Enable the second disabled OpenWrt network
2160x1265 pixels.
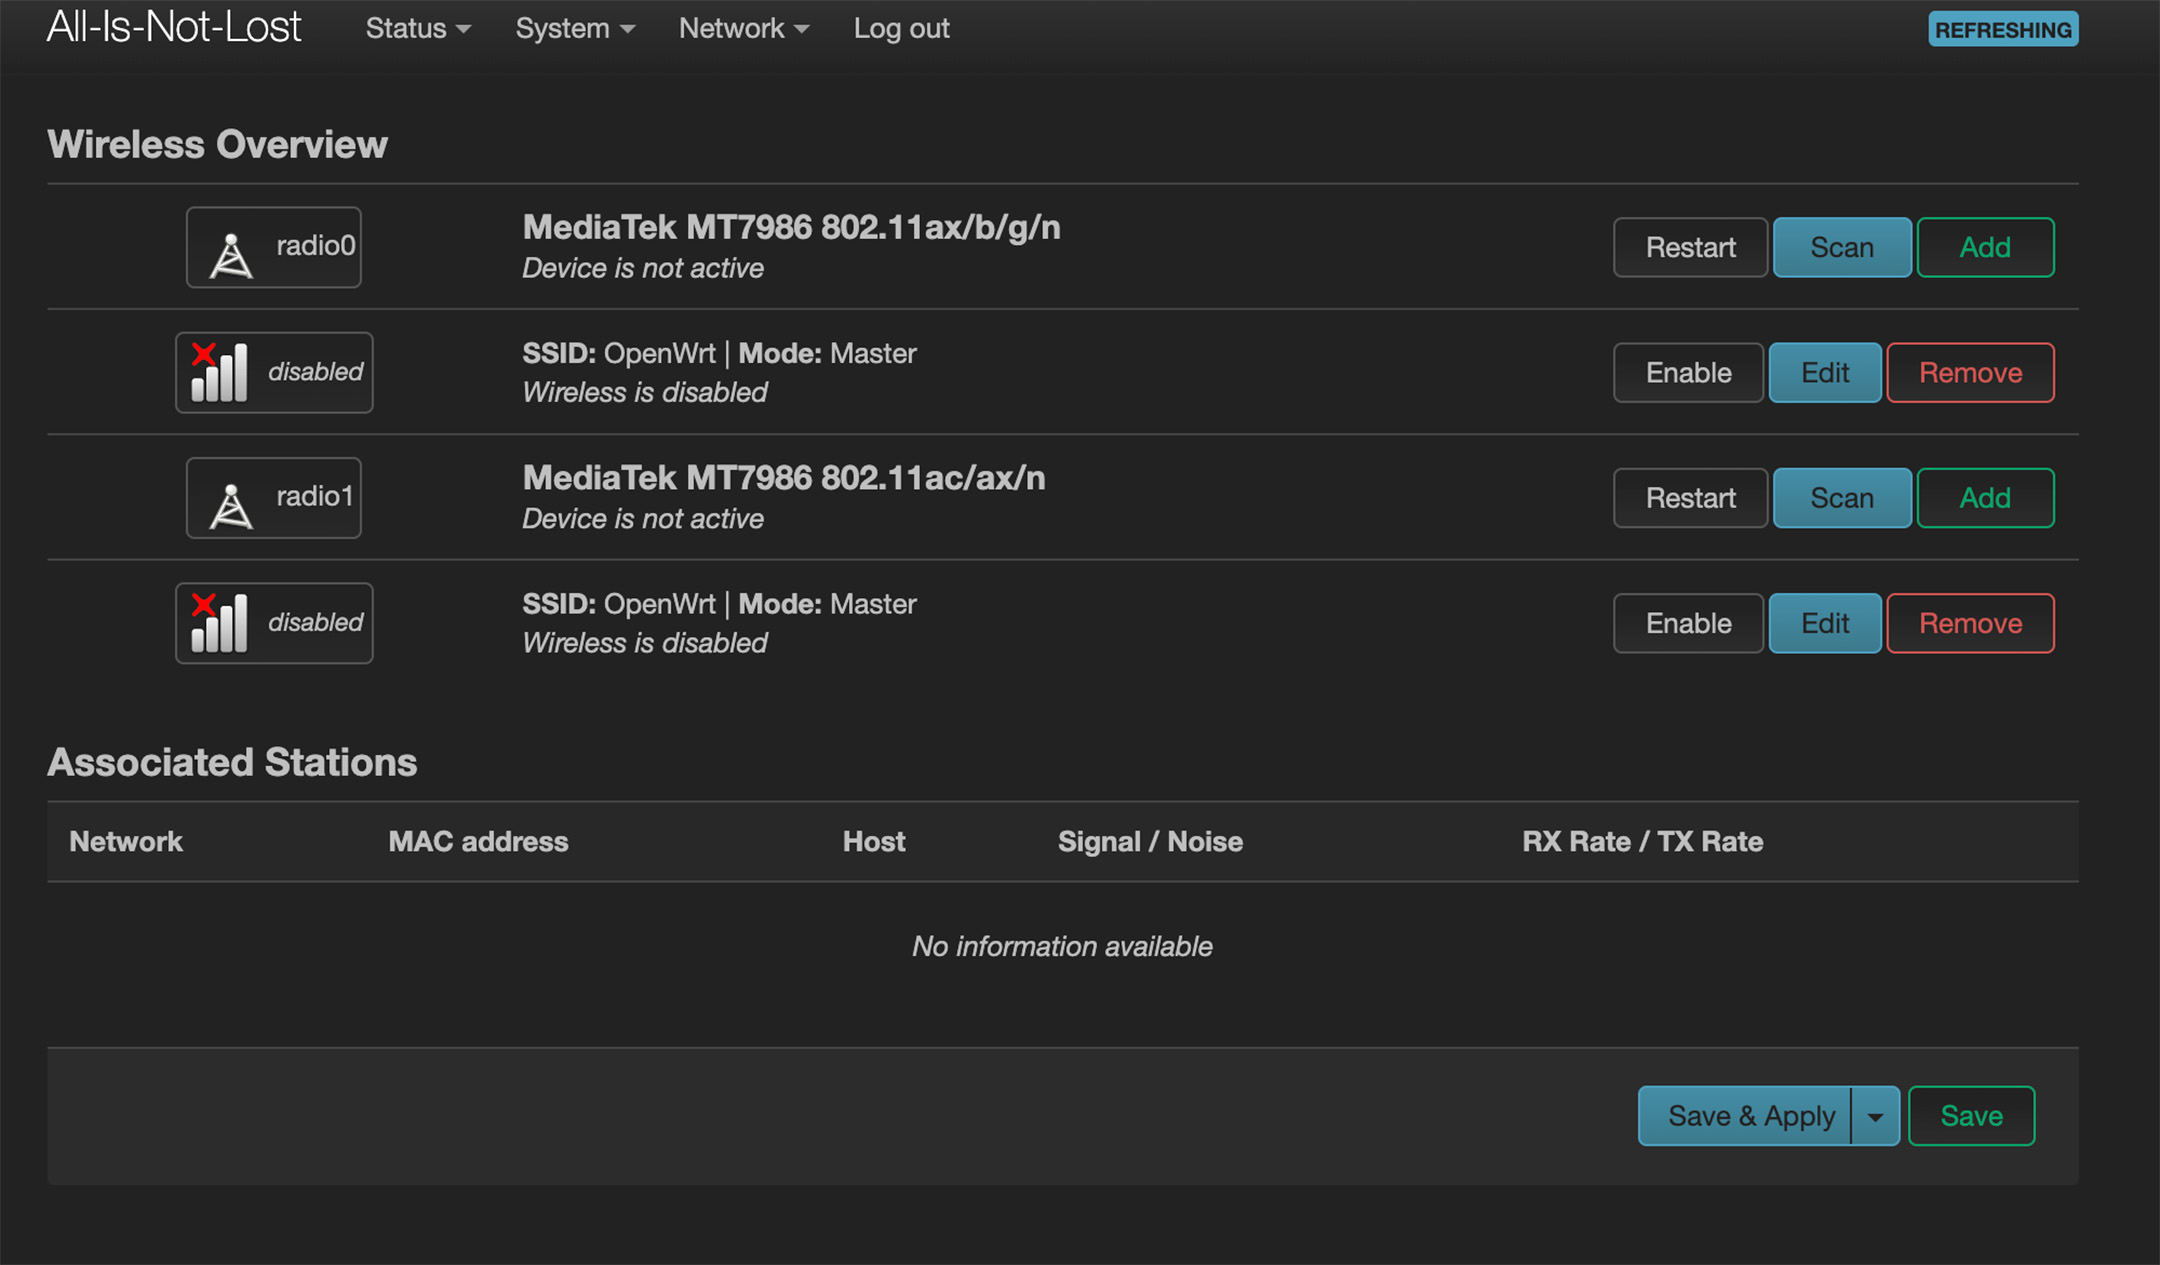[x=1688, y=622]
